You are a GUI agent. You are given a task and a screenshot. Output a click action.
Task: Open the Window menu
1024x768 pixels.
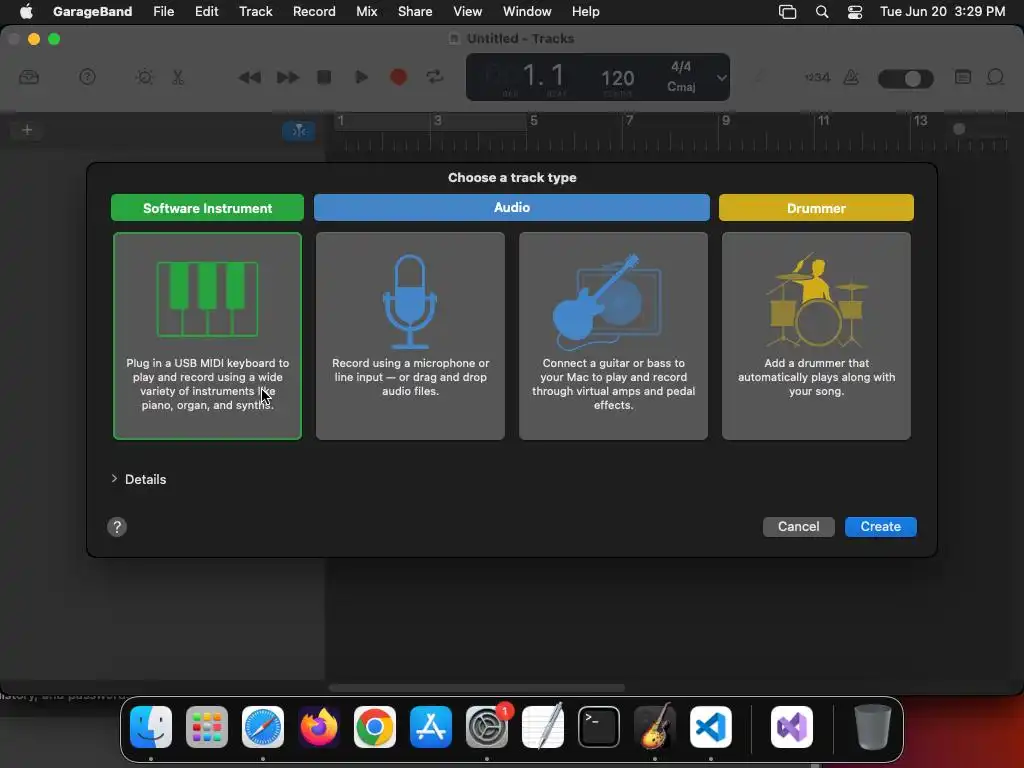pyautogui.click(x=527, y=12)
